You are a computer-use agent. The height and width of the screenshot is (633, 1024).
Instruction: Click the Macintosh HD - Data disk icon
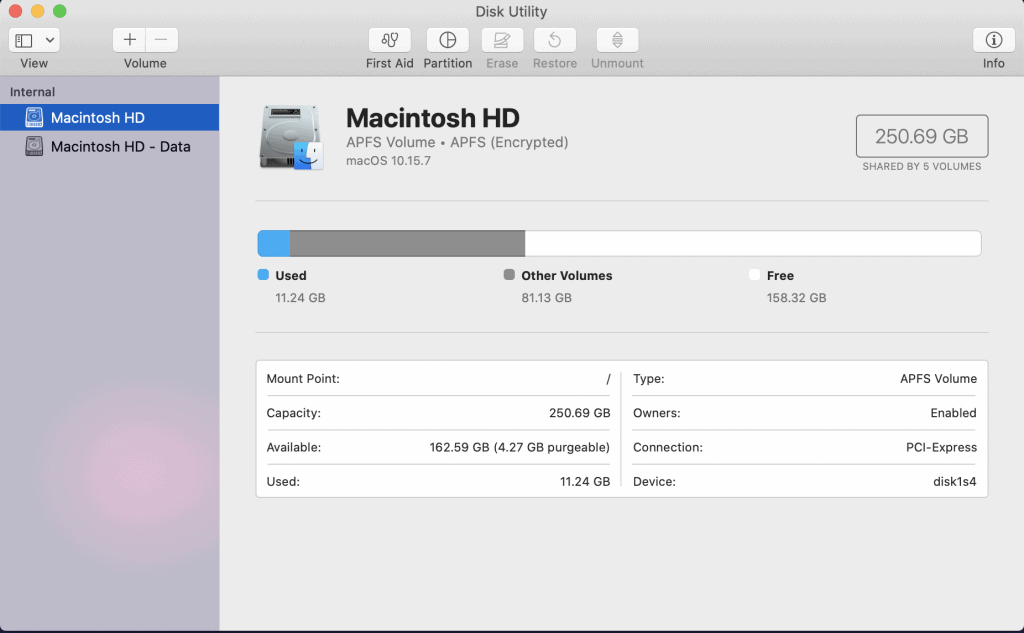point(35,147)
